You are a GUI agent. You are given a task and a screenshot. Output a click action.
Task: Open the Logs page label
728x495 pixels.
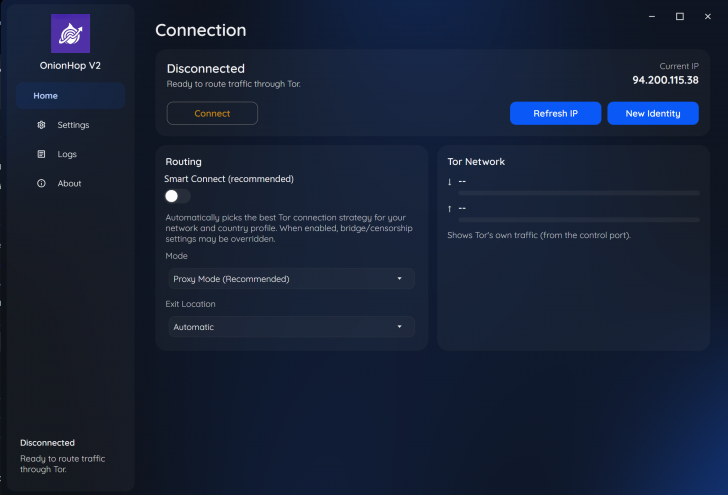click(x=67, y=154)
